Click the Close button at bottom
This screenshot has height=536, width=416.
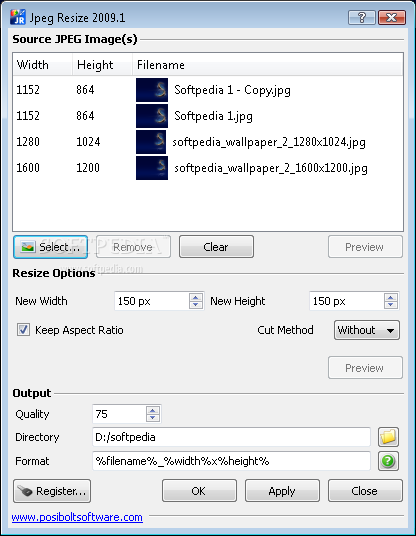365,491
